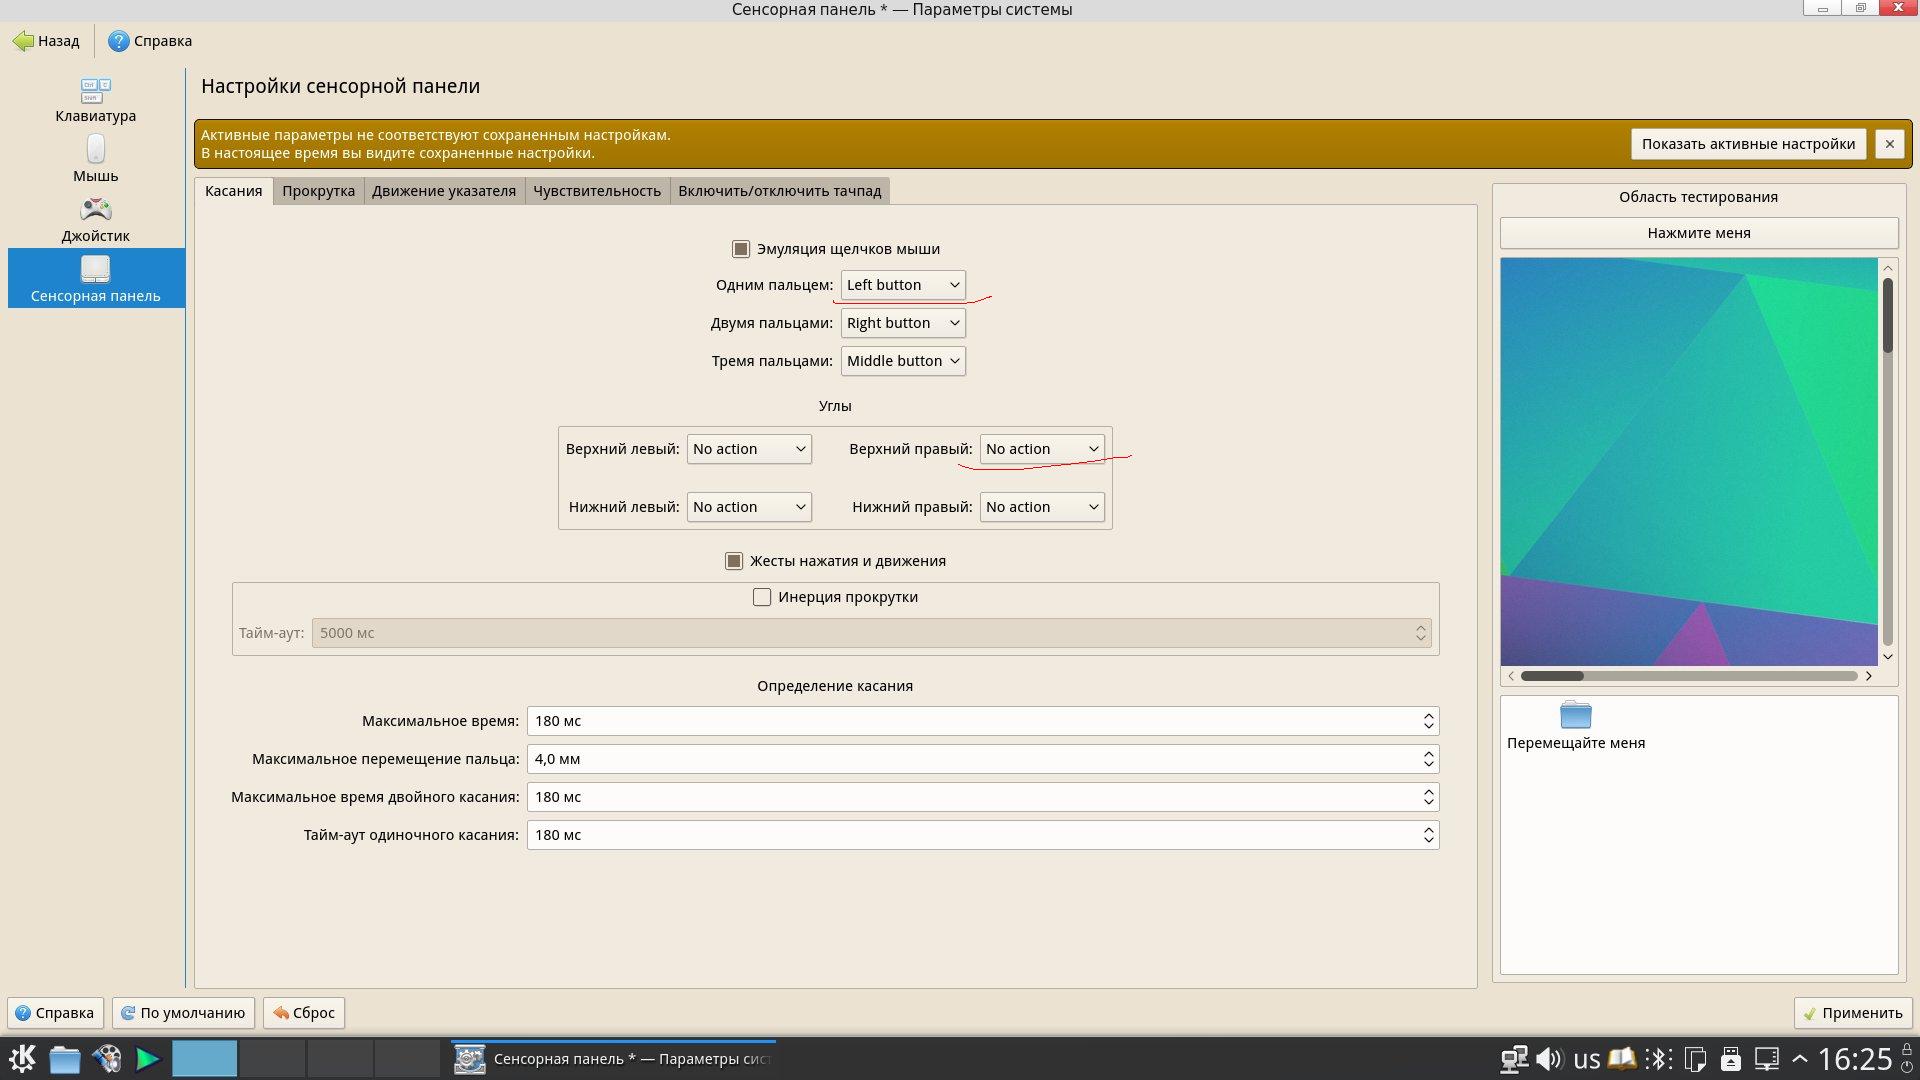The image size is (1920, 1080).
Task: Enable the Инерция прокрутки checkbox
Action: click(762, 597)
